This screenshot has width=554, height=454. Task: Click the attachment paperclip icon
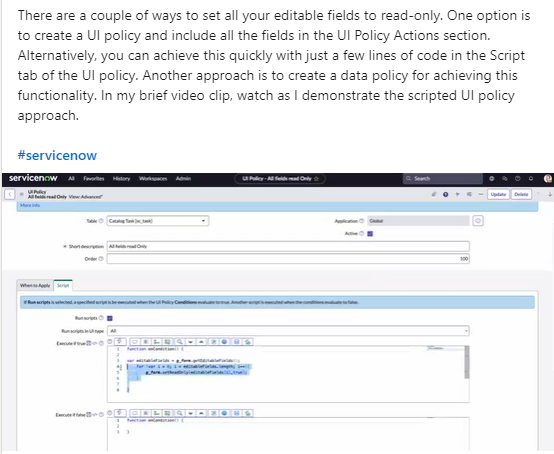click(x=434, y=194)
